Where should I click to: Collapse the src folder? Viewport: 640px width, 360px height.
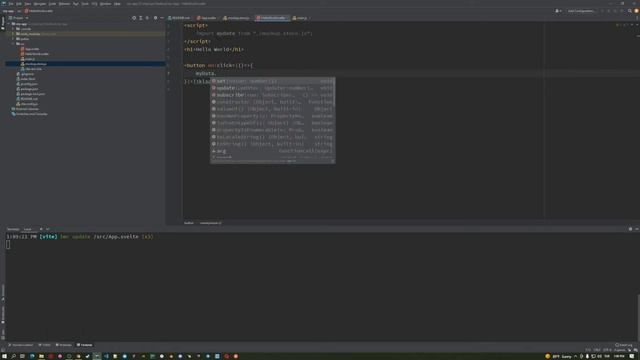point(13,44)
